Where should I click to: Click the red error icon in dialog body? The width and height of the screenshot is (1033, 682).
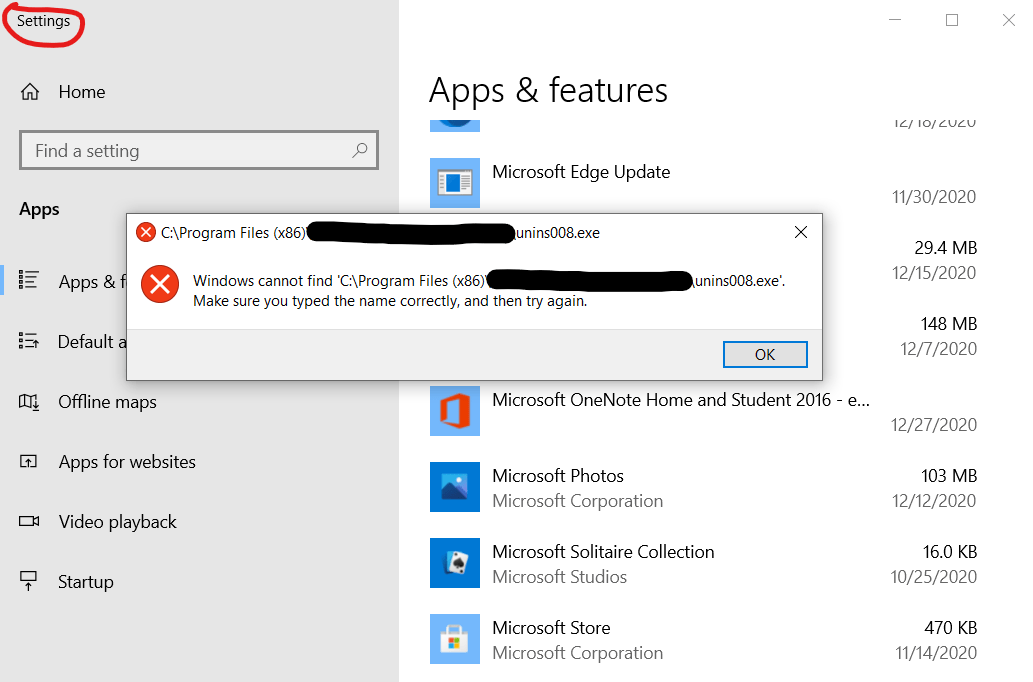click(x=159, y=284)
